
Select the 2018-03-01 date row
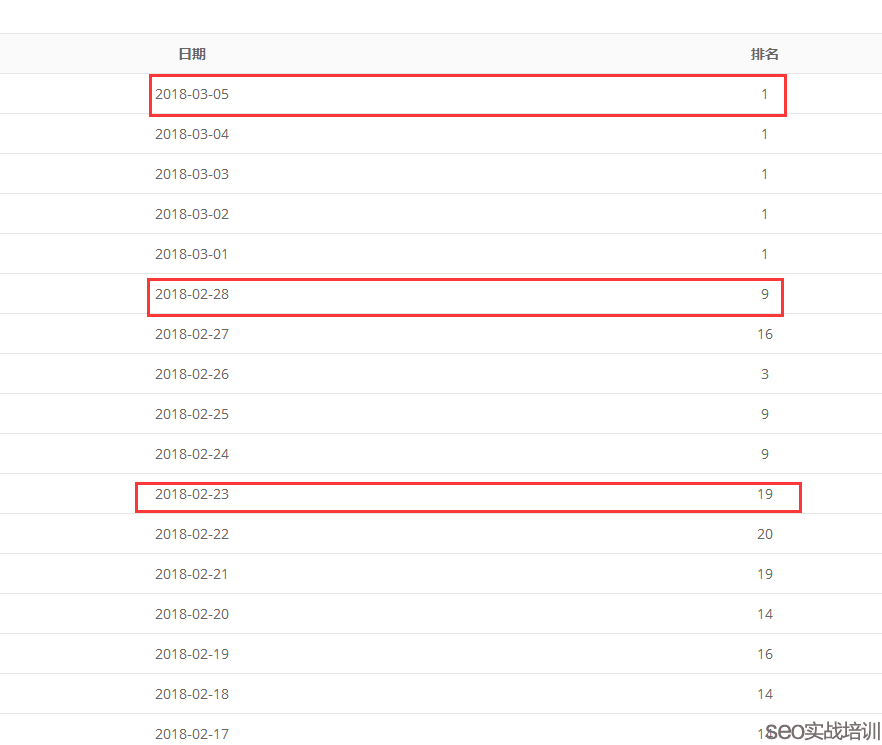point(192,254)
